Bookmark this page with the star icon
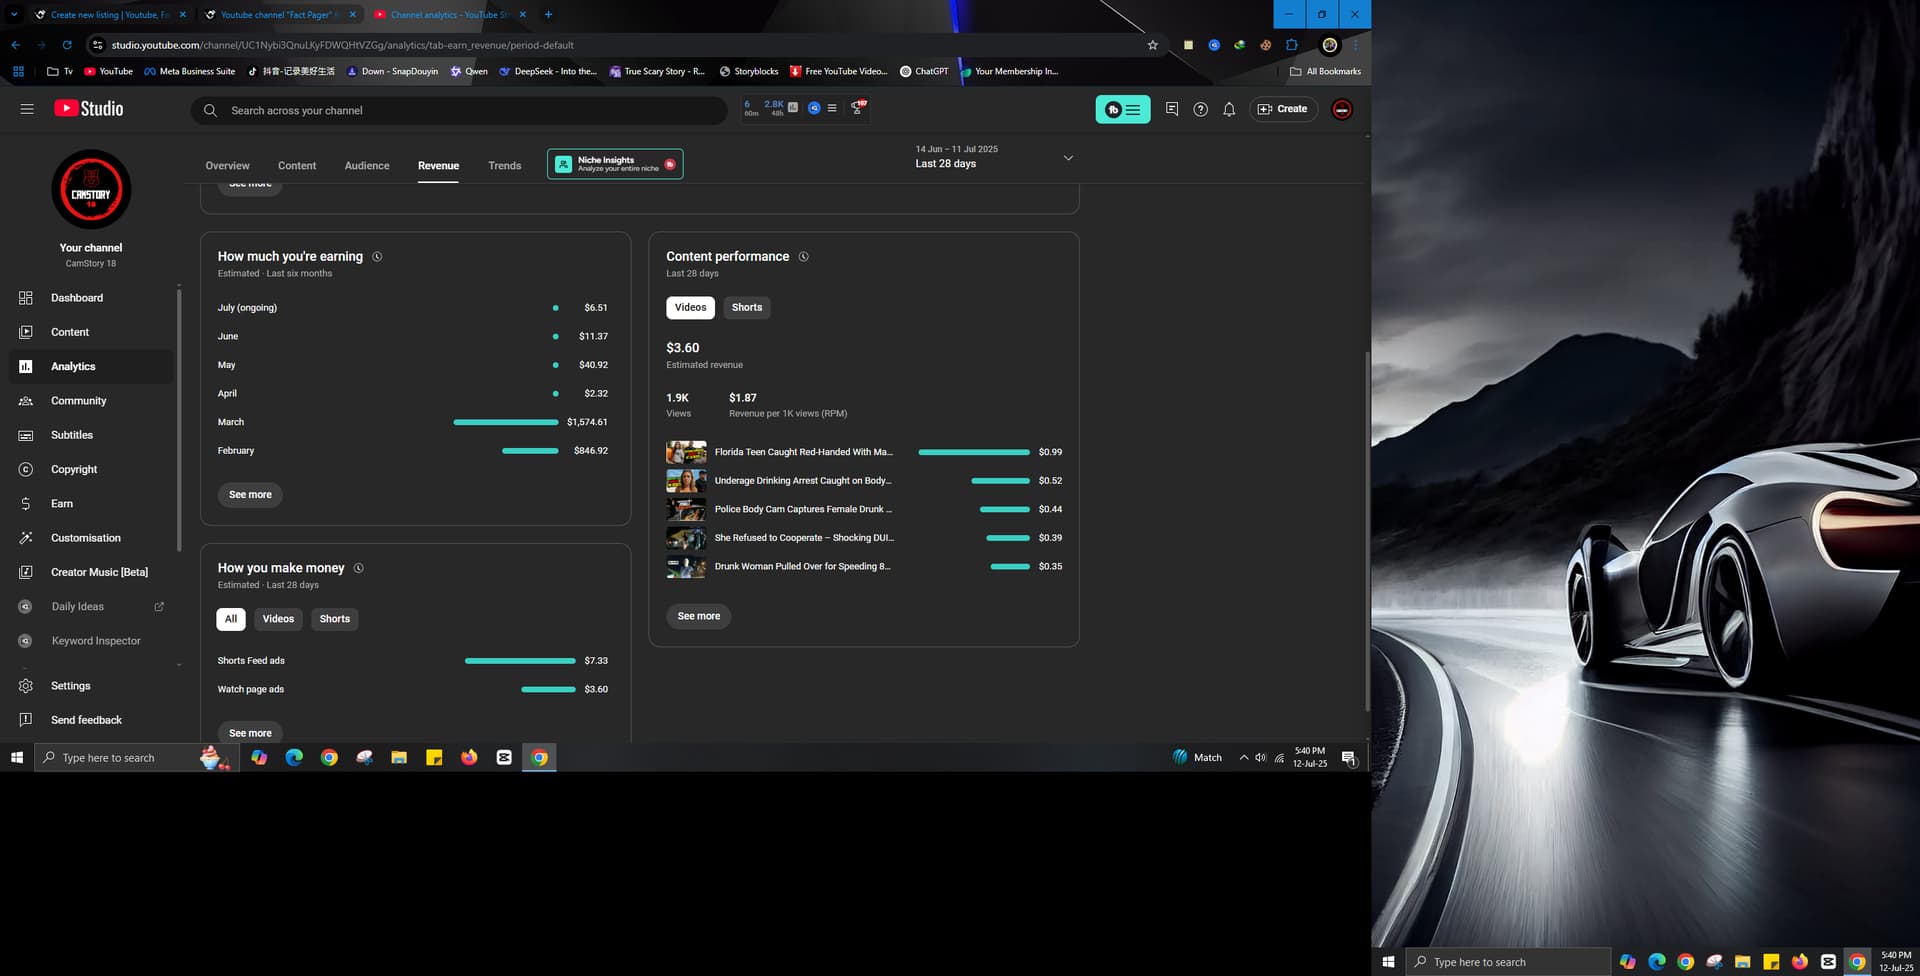The height and width of the screenshot is (976, 1920). [1152, 45]
